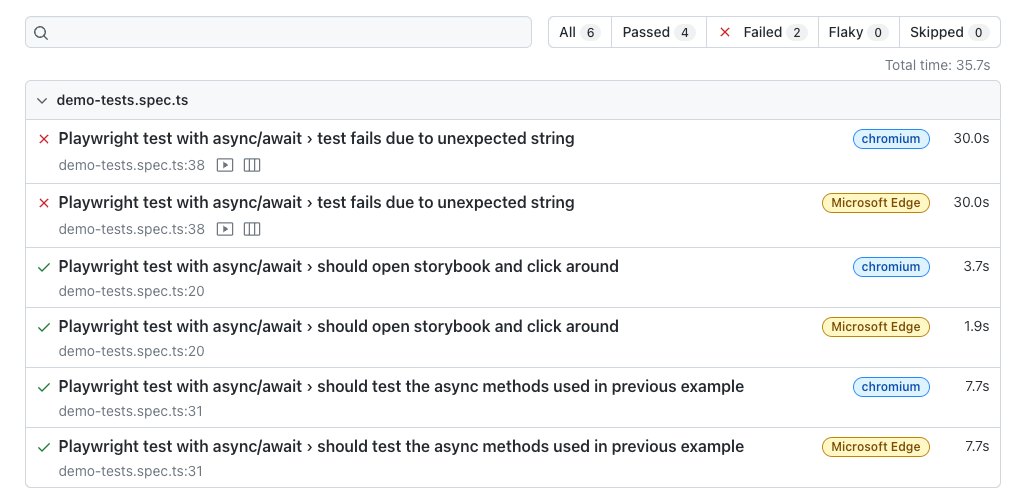This screenshot has height=503, width=1016.
Task: Open Edge 'should open storybook and click around'
Action: 338,327
